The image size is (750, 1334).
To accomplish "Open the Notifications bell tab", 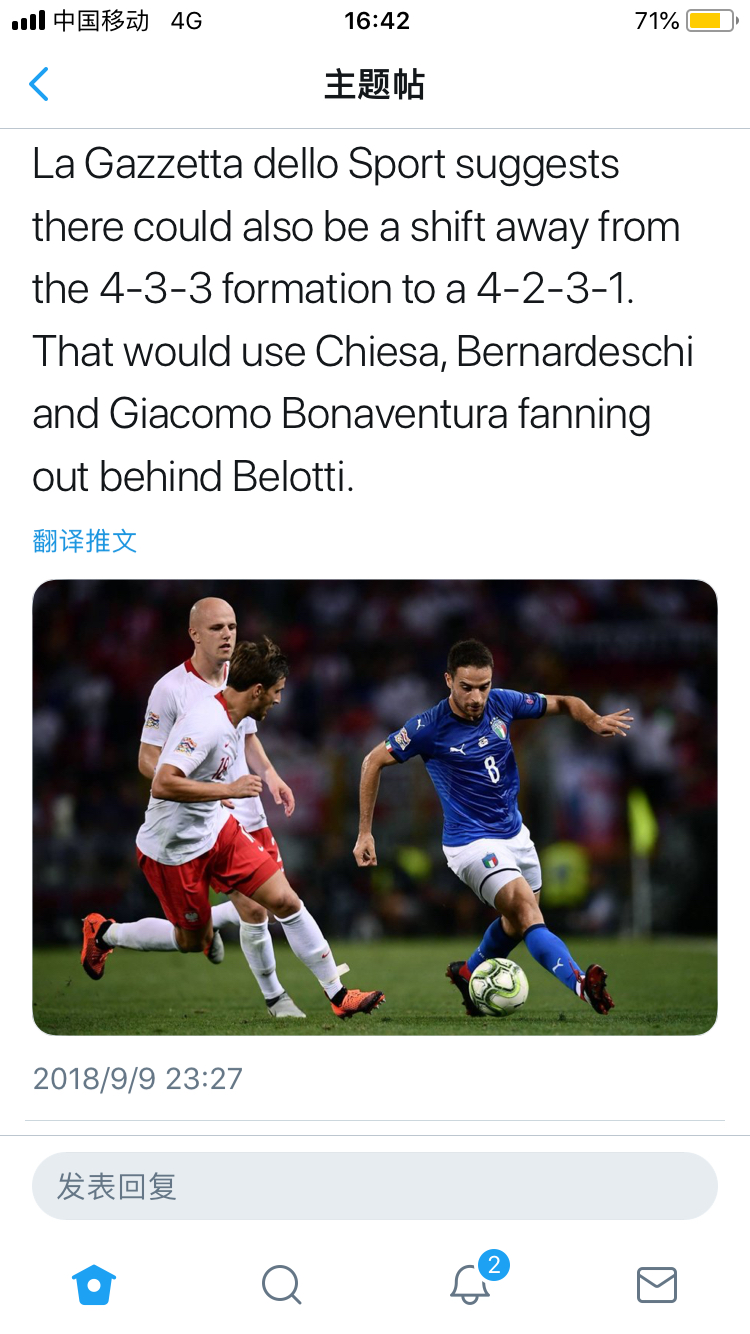I will pyautogui.click(x=469, y=1285).
